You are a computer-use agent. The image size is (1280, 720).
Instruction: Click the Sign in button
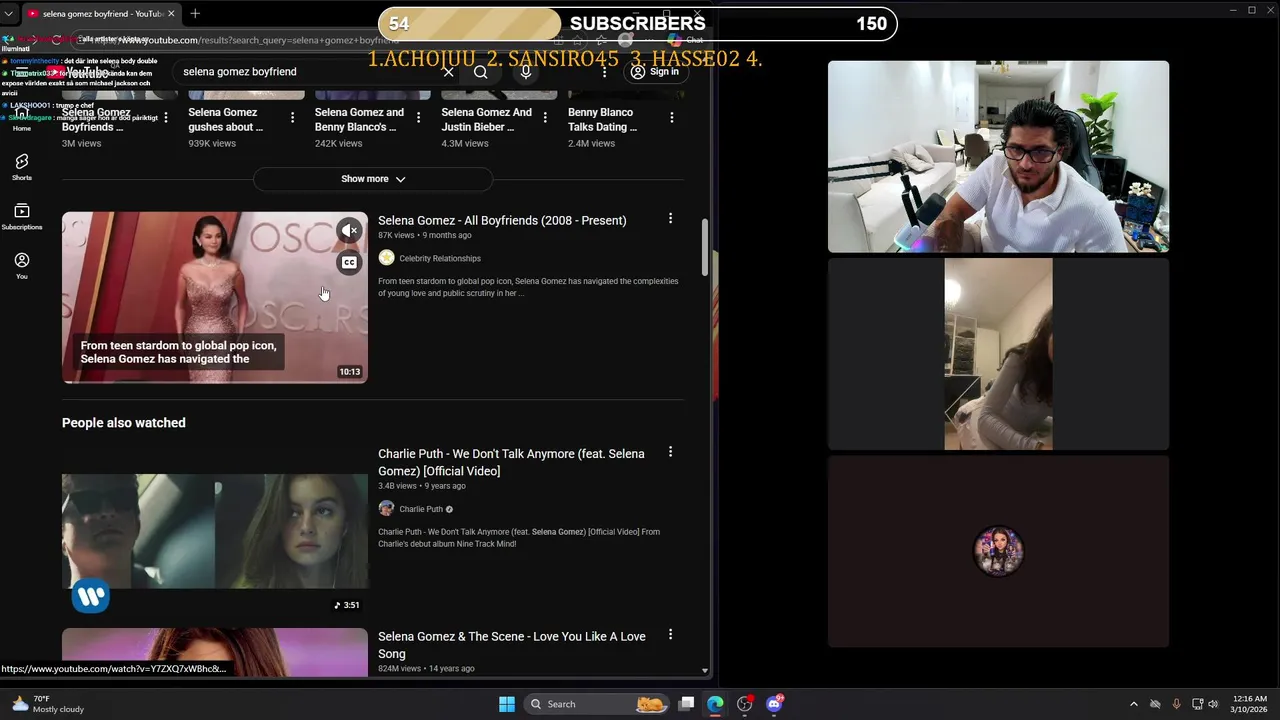tap(655, 72)
